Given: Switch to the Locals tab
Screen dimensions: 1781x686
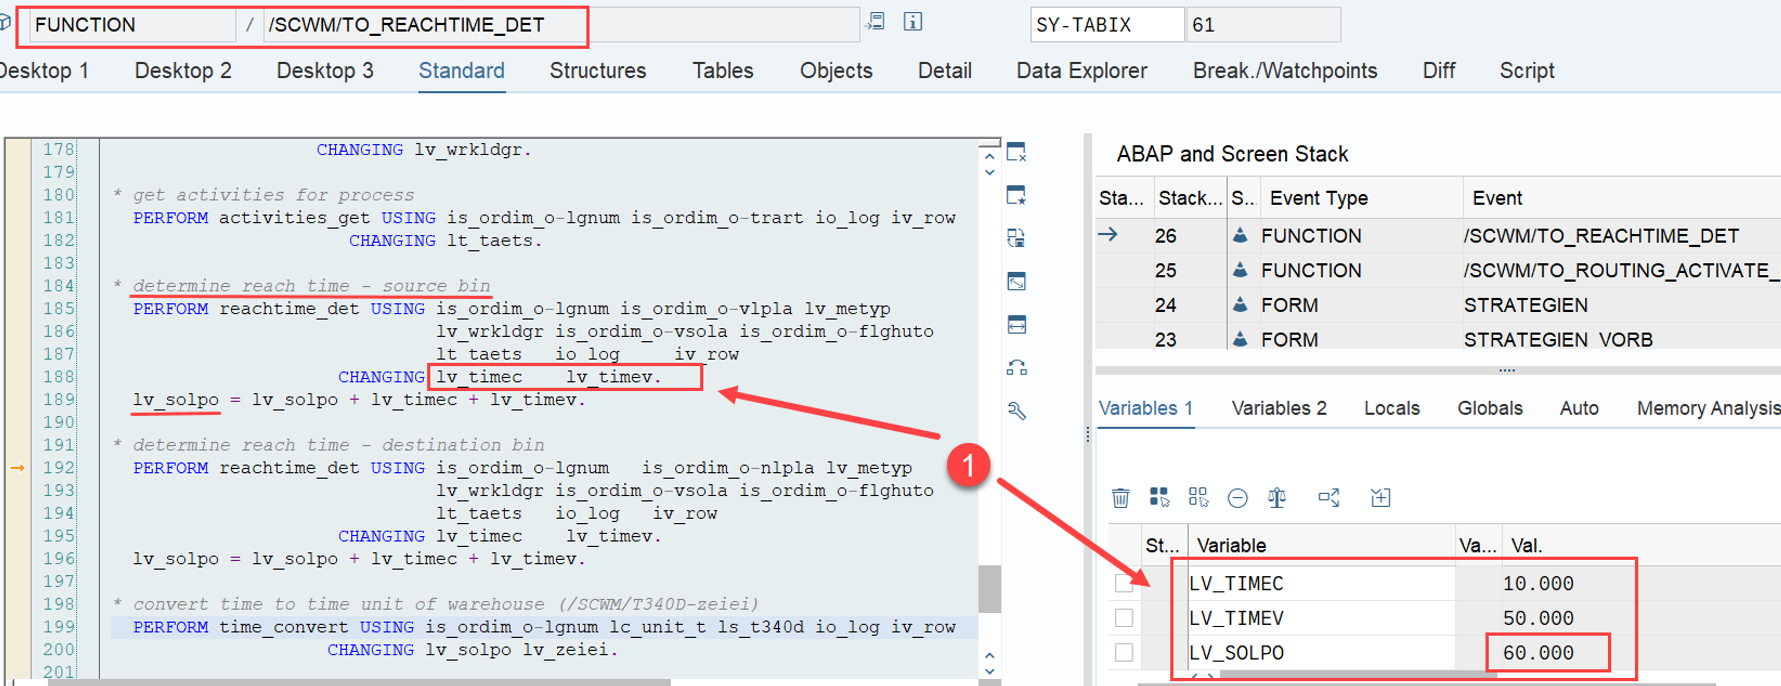Looking at the screenshot, I should (x=1392, y=408).
